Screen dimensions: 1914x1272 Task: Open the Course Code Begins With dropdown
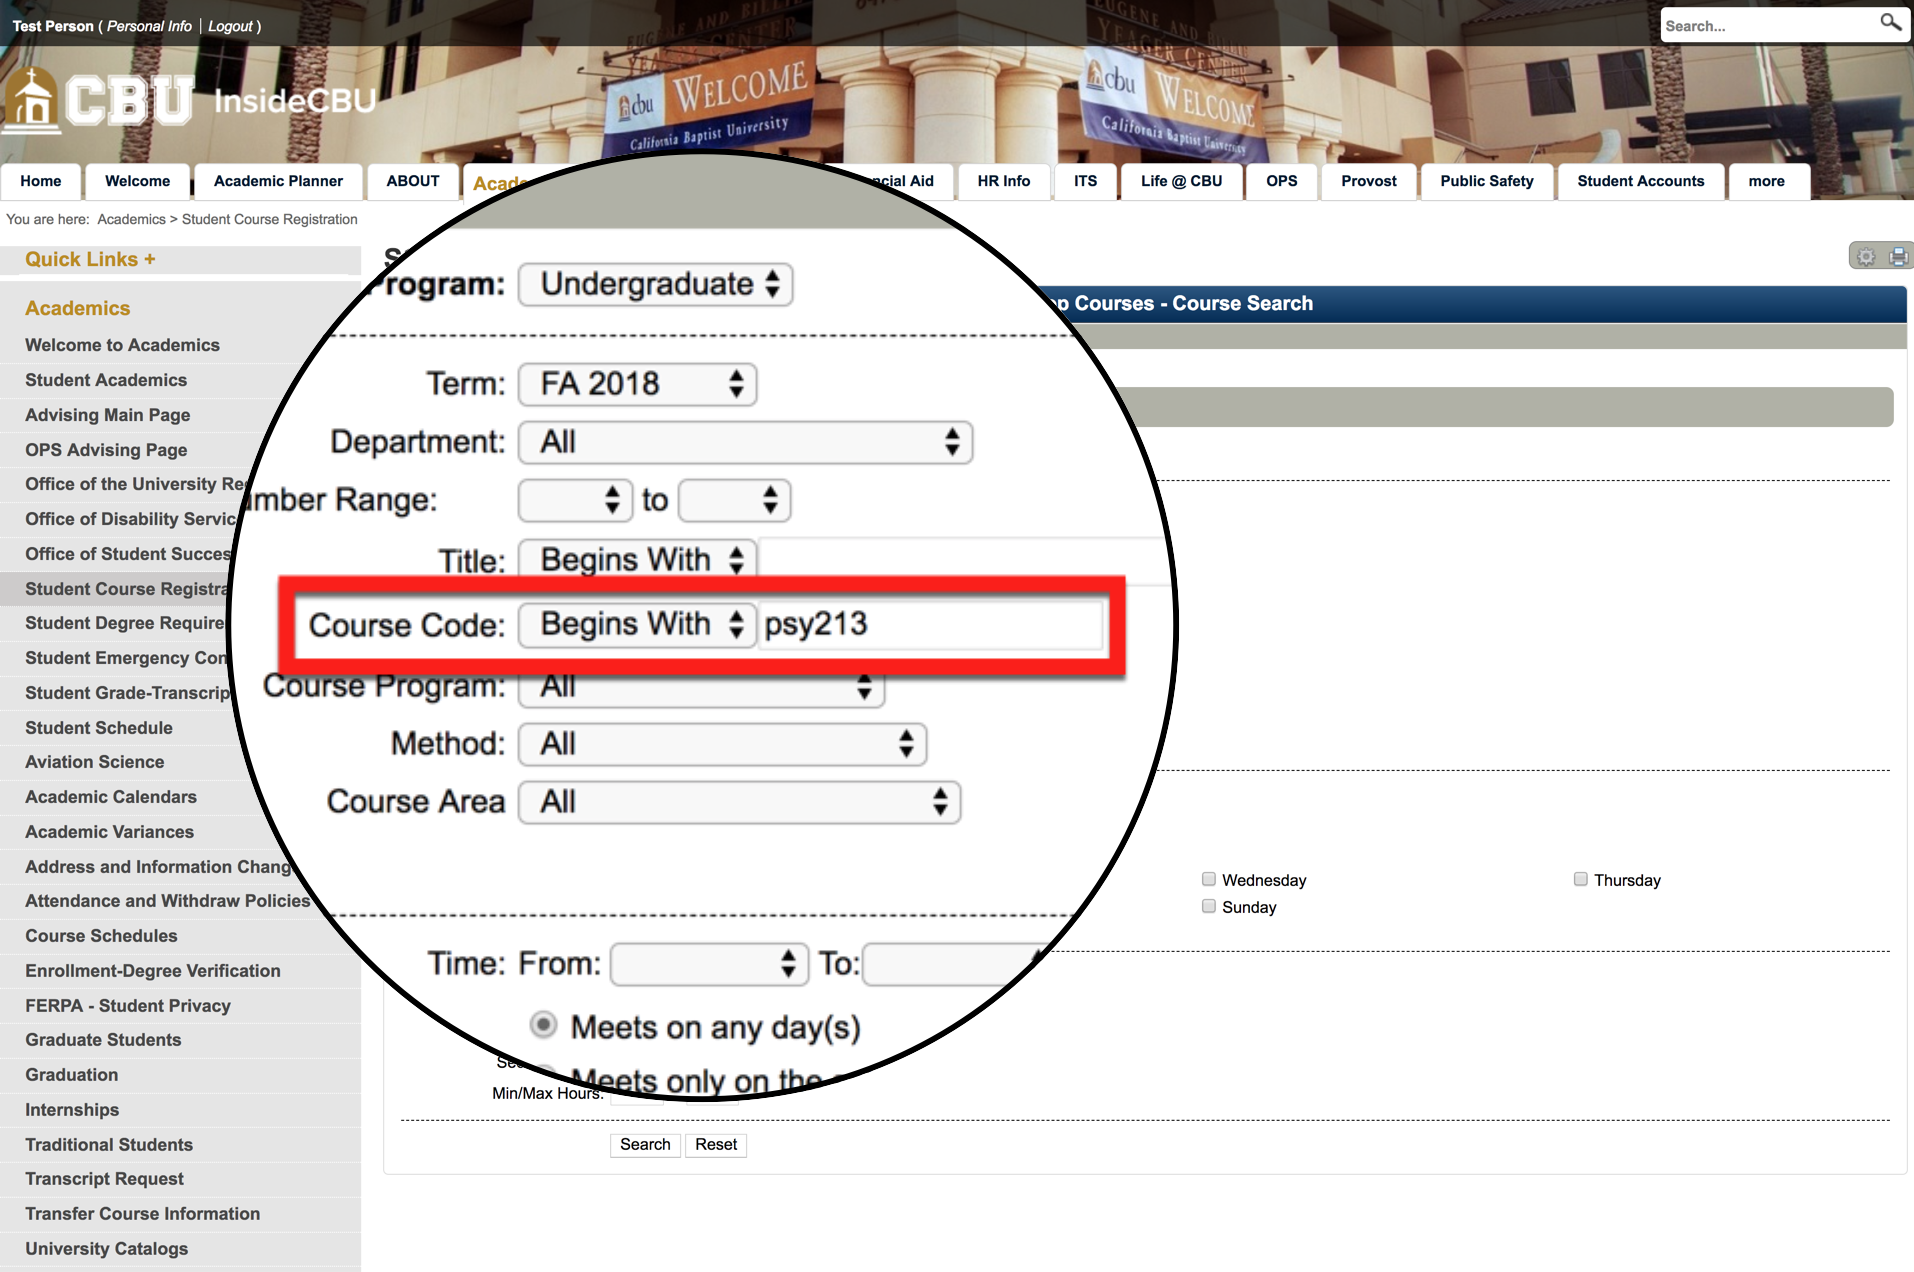point(636,624)
